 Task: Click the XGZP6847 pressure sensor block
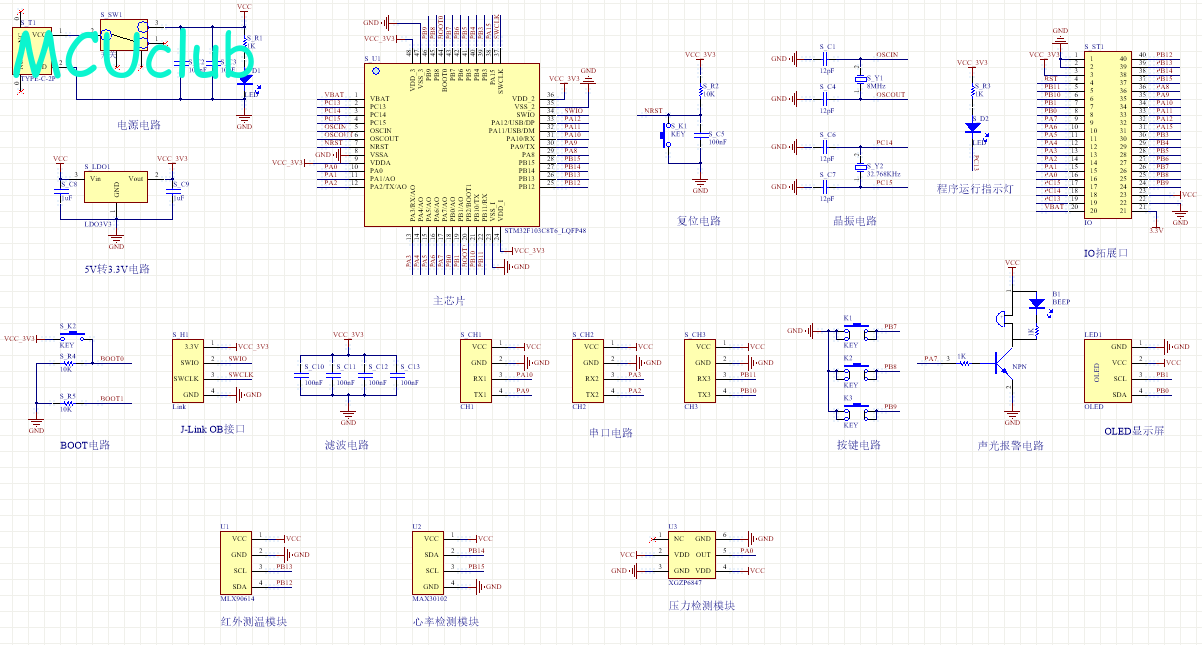tap(690, 554)
